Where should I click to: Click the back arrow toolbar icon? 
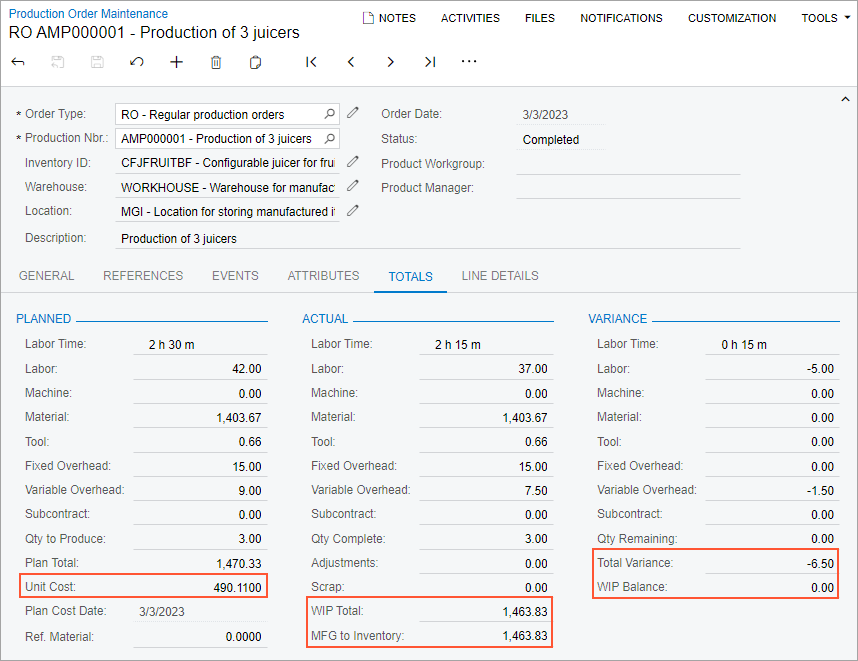[x=18, y=62]
